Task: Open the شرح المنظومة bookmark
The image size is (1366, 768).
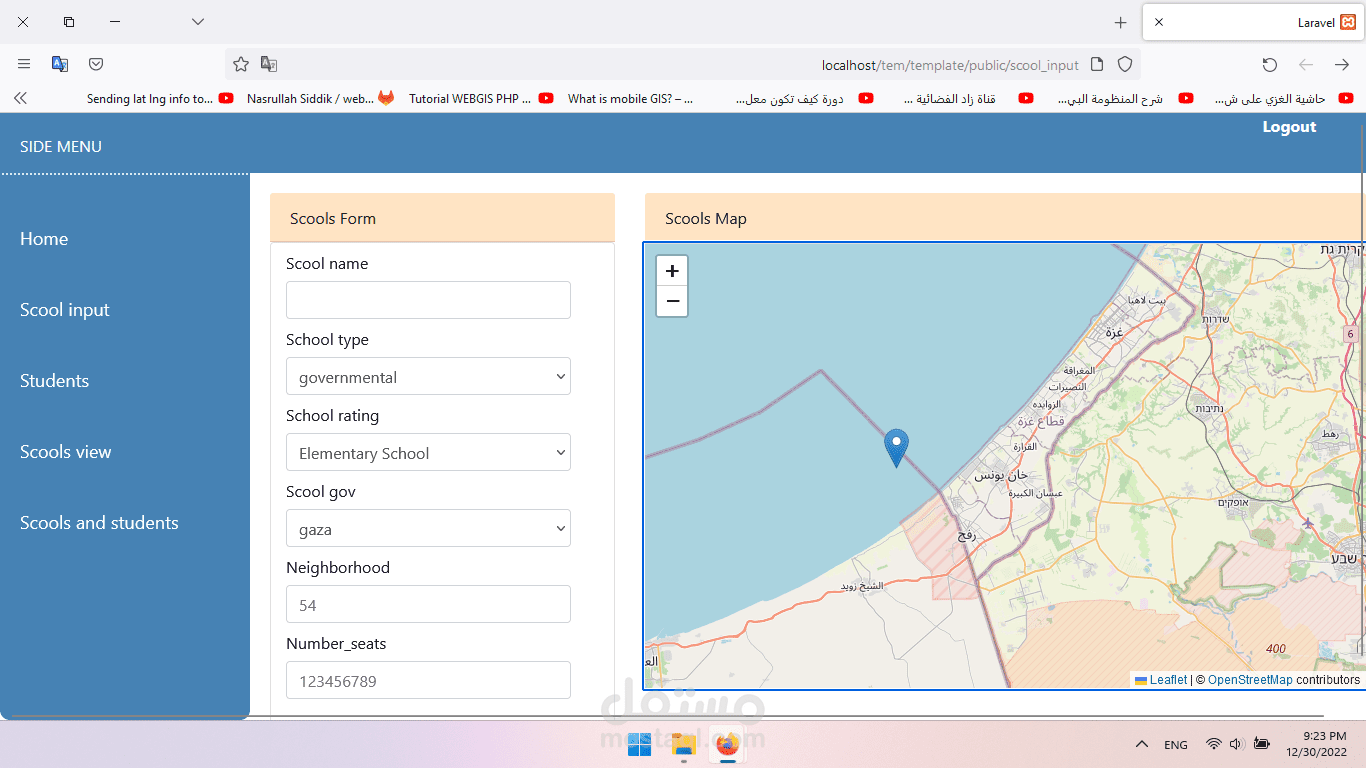Action: [x=1126, y=98]
